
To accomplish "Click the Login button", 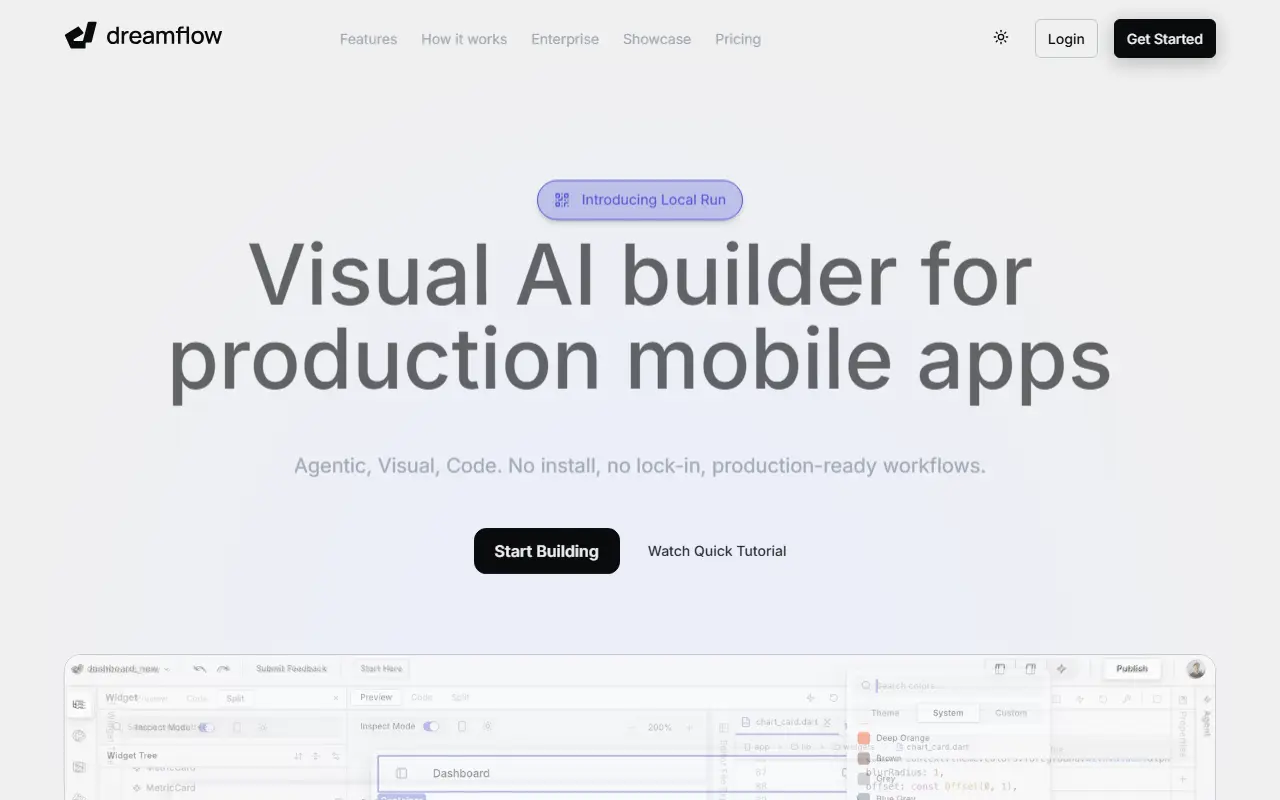I will 1066,39.
